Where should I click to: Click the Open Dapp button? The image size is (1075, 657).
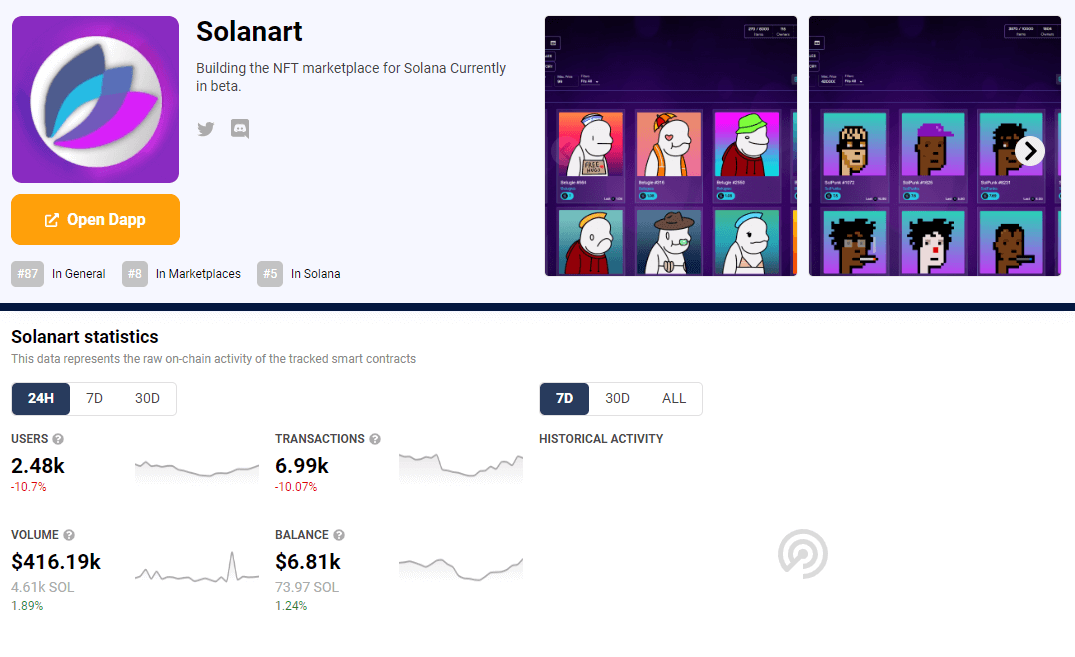click(x=95, y=219)
